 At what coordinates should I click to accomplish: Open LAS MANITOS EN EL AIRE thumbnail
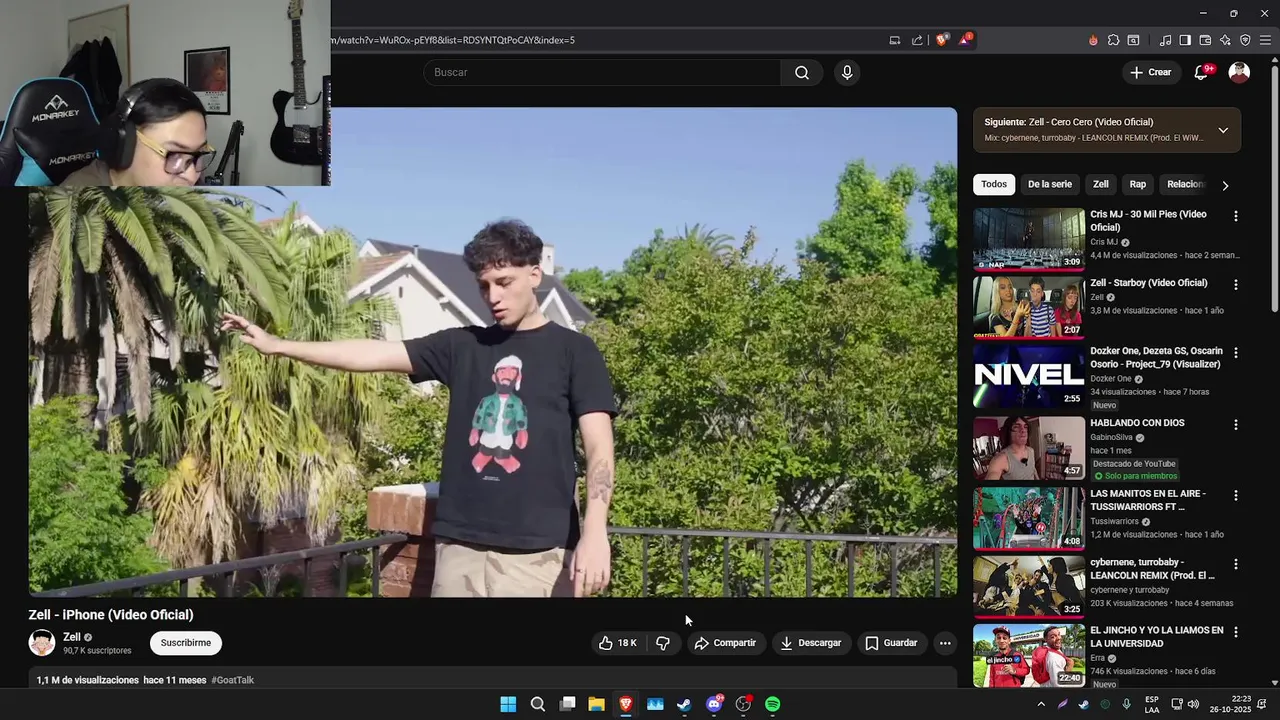(x=1029, y=518)
